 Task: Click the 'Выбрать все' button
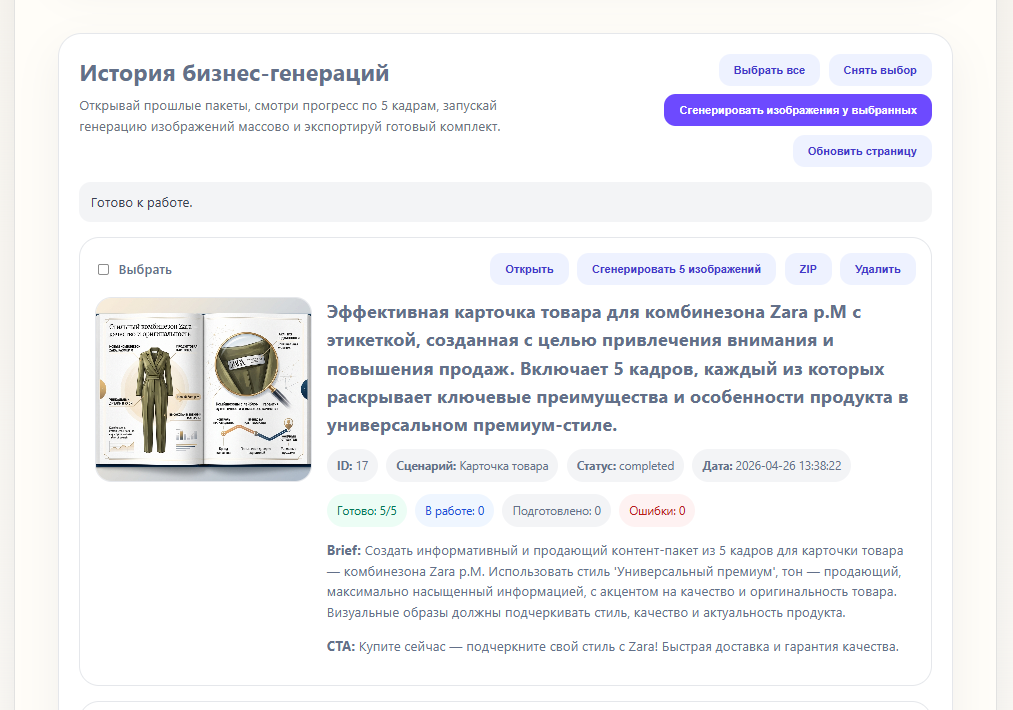click(769, 70)
